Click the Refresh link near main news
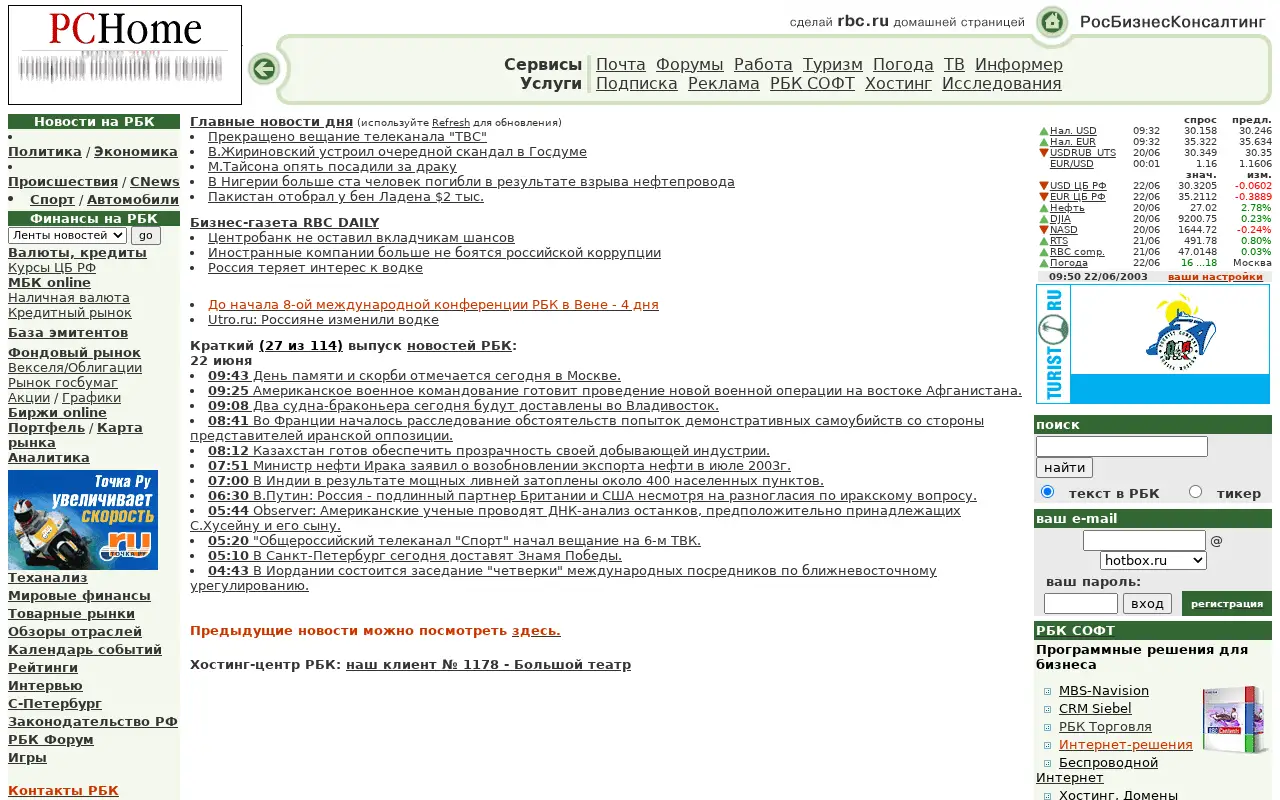 pyautogui.click(x=451, y=123)
